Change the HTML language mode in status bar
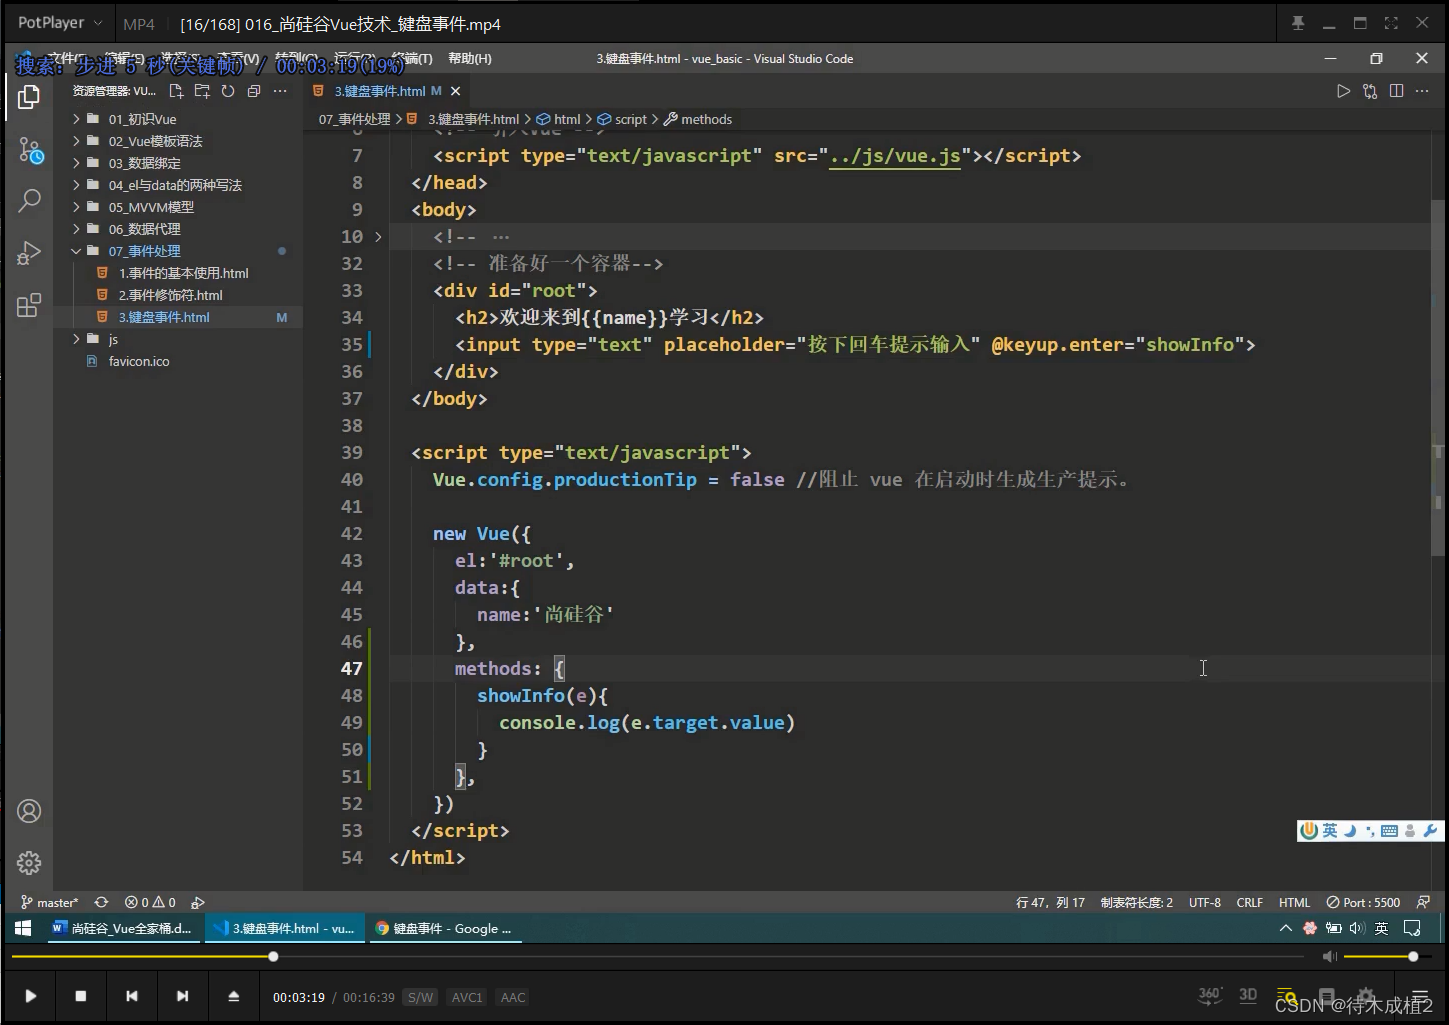Viewport: 1449px width, 1025px height. point(1294,902)
